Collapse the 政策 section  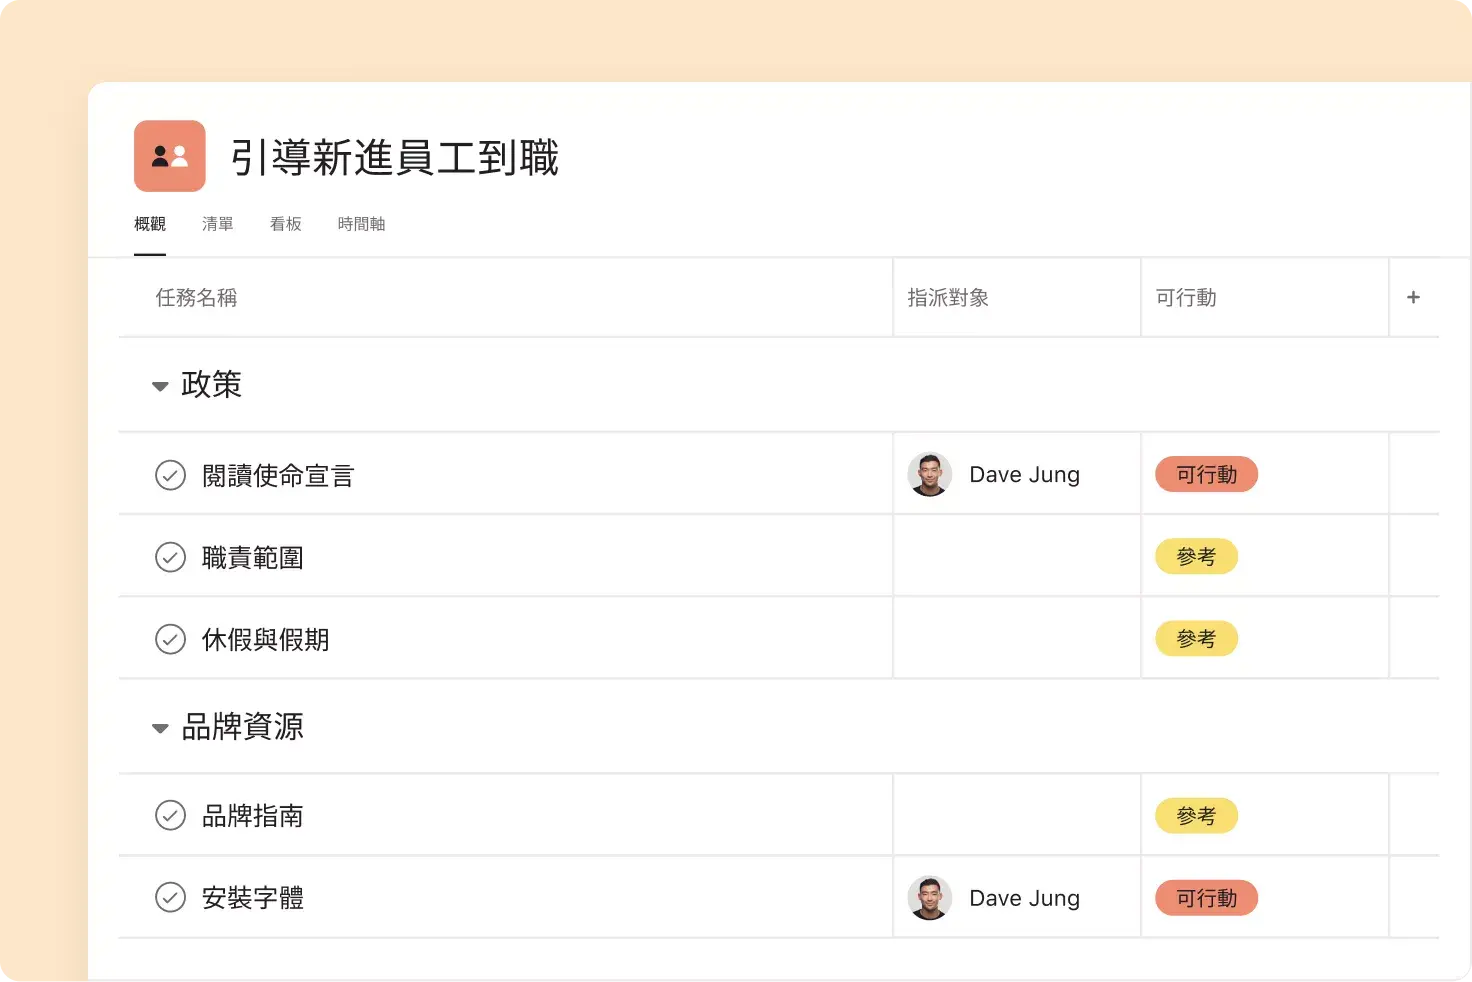[x=160, y=386]
